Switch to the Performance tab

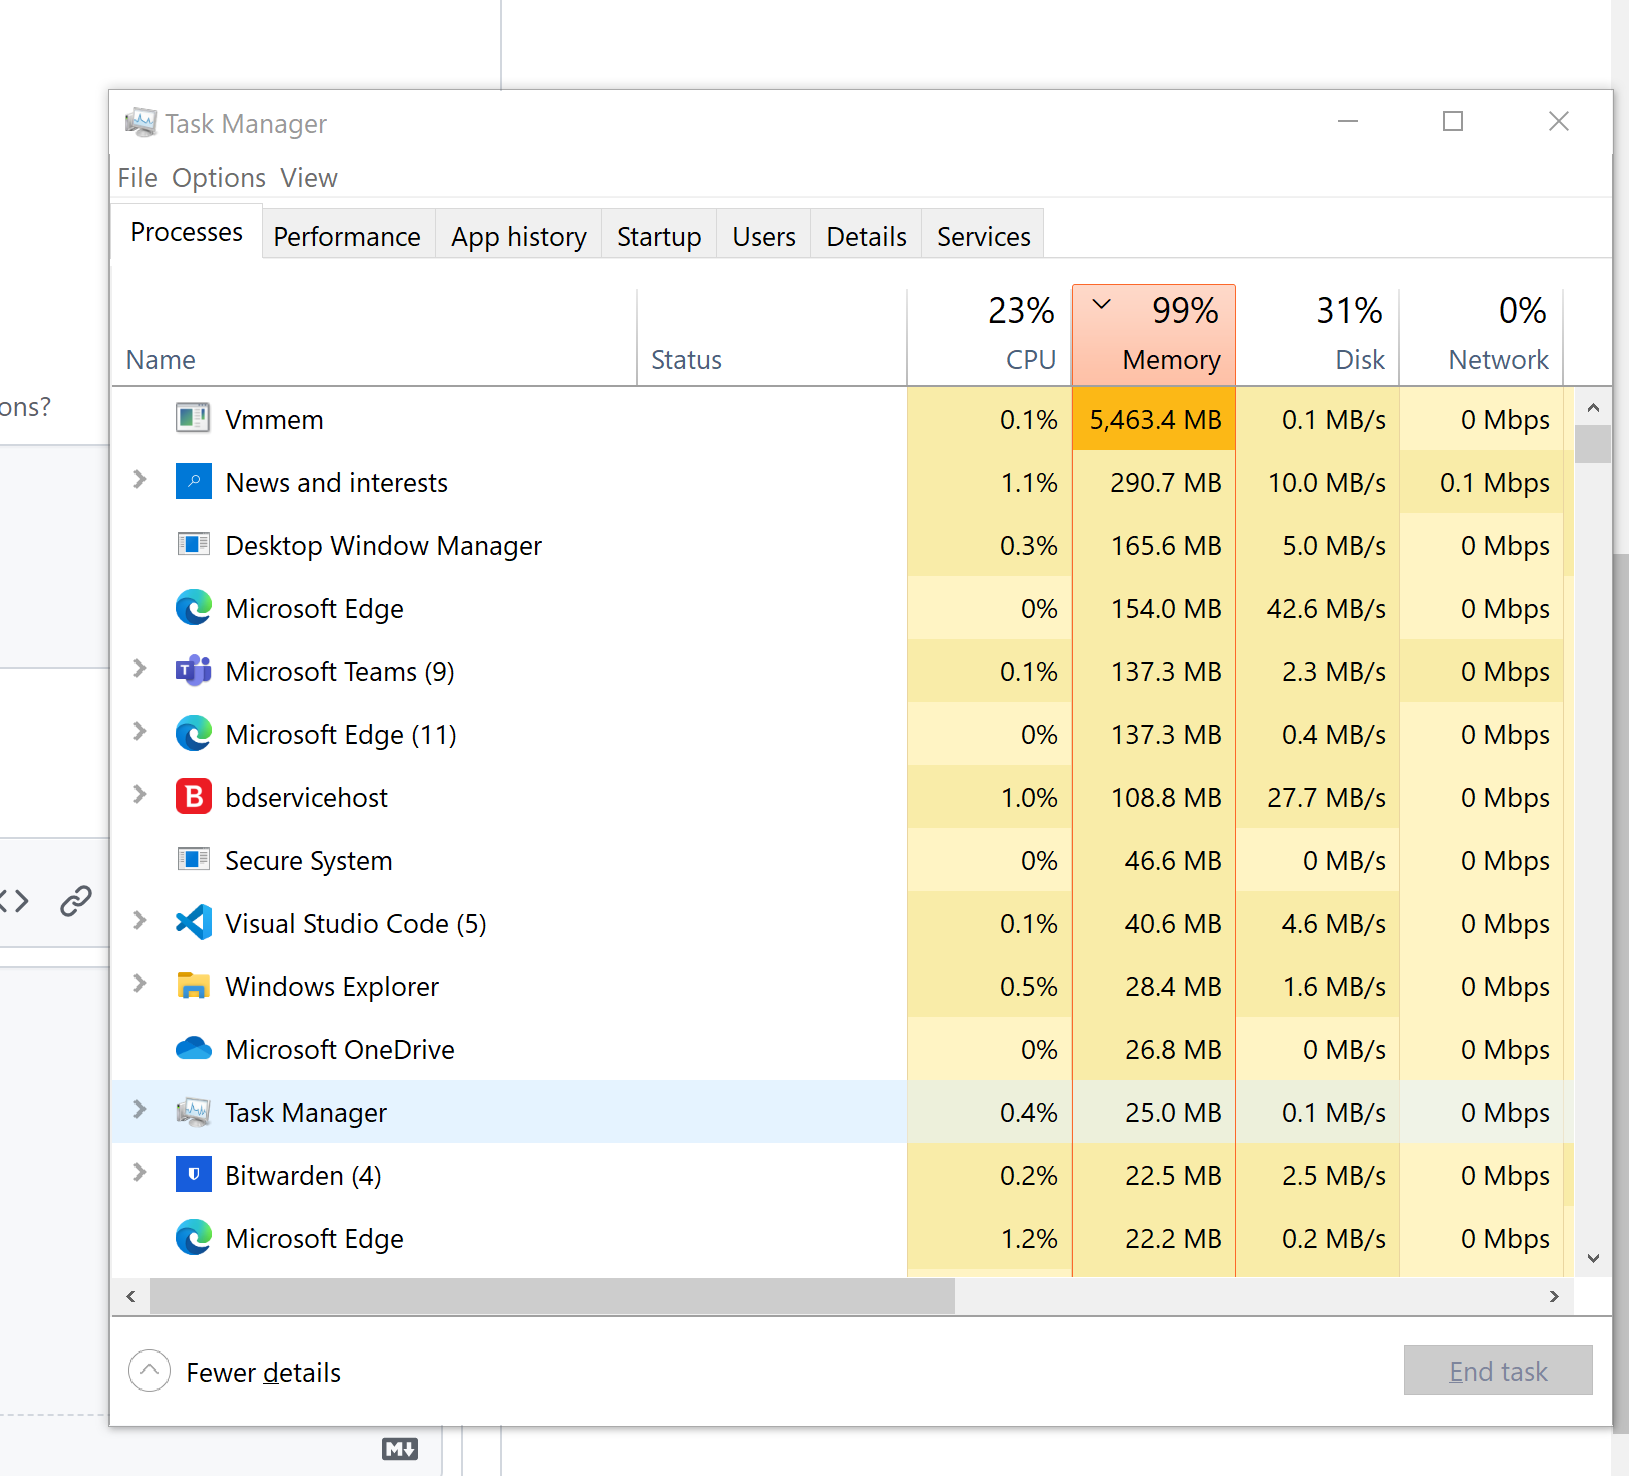(x=347, y=236)
